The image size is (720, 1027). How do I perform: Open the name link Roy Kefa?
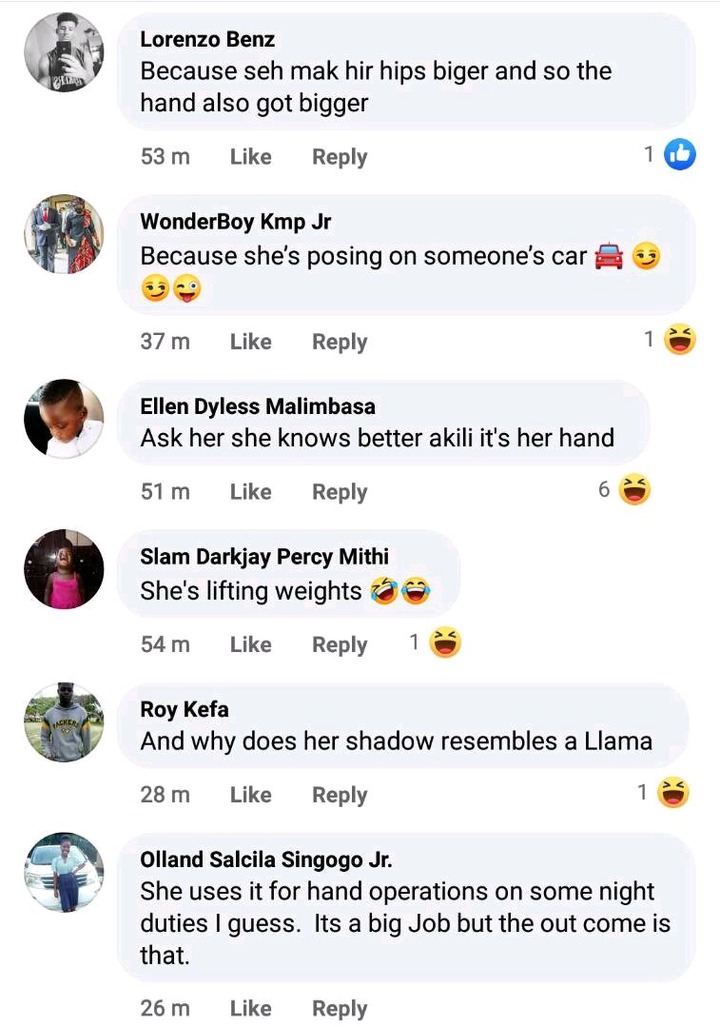tap(184, 709)
